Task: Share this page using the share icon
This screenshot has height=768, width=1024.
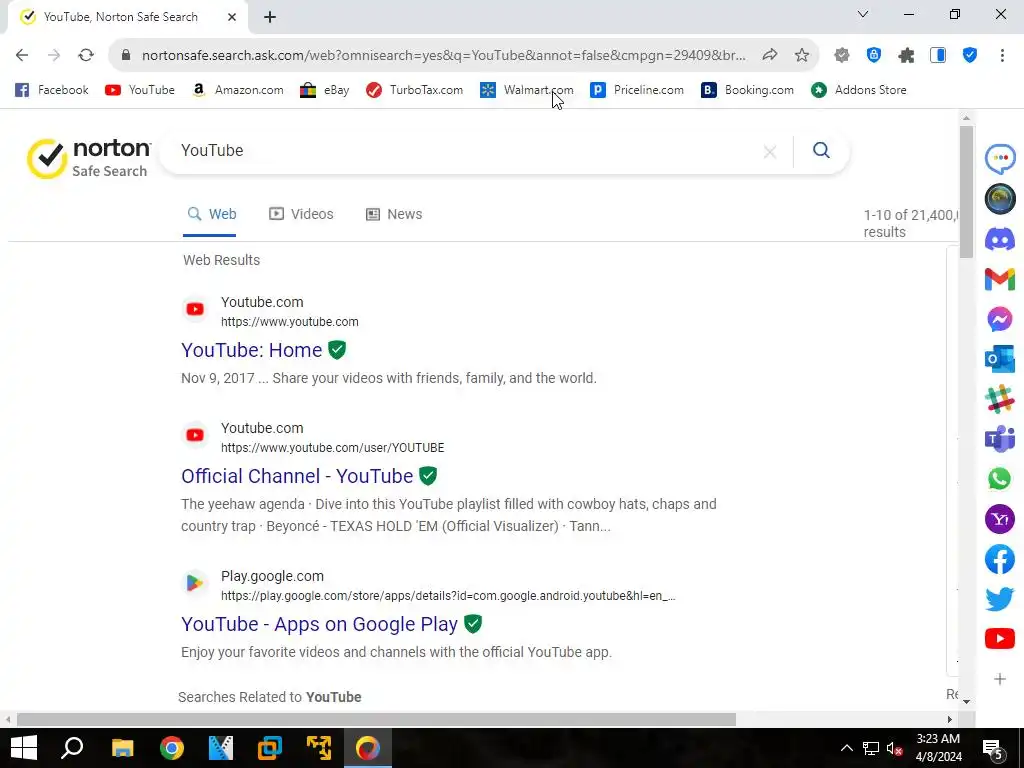Action: [x=770, y=55]
